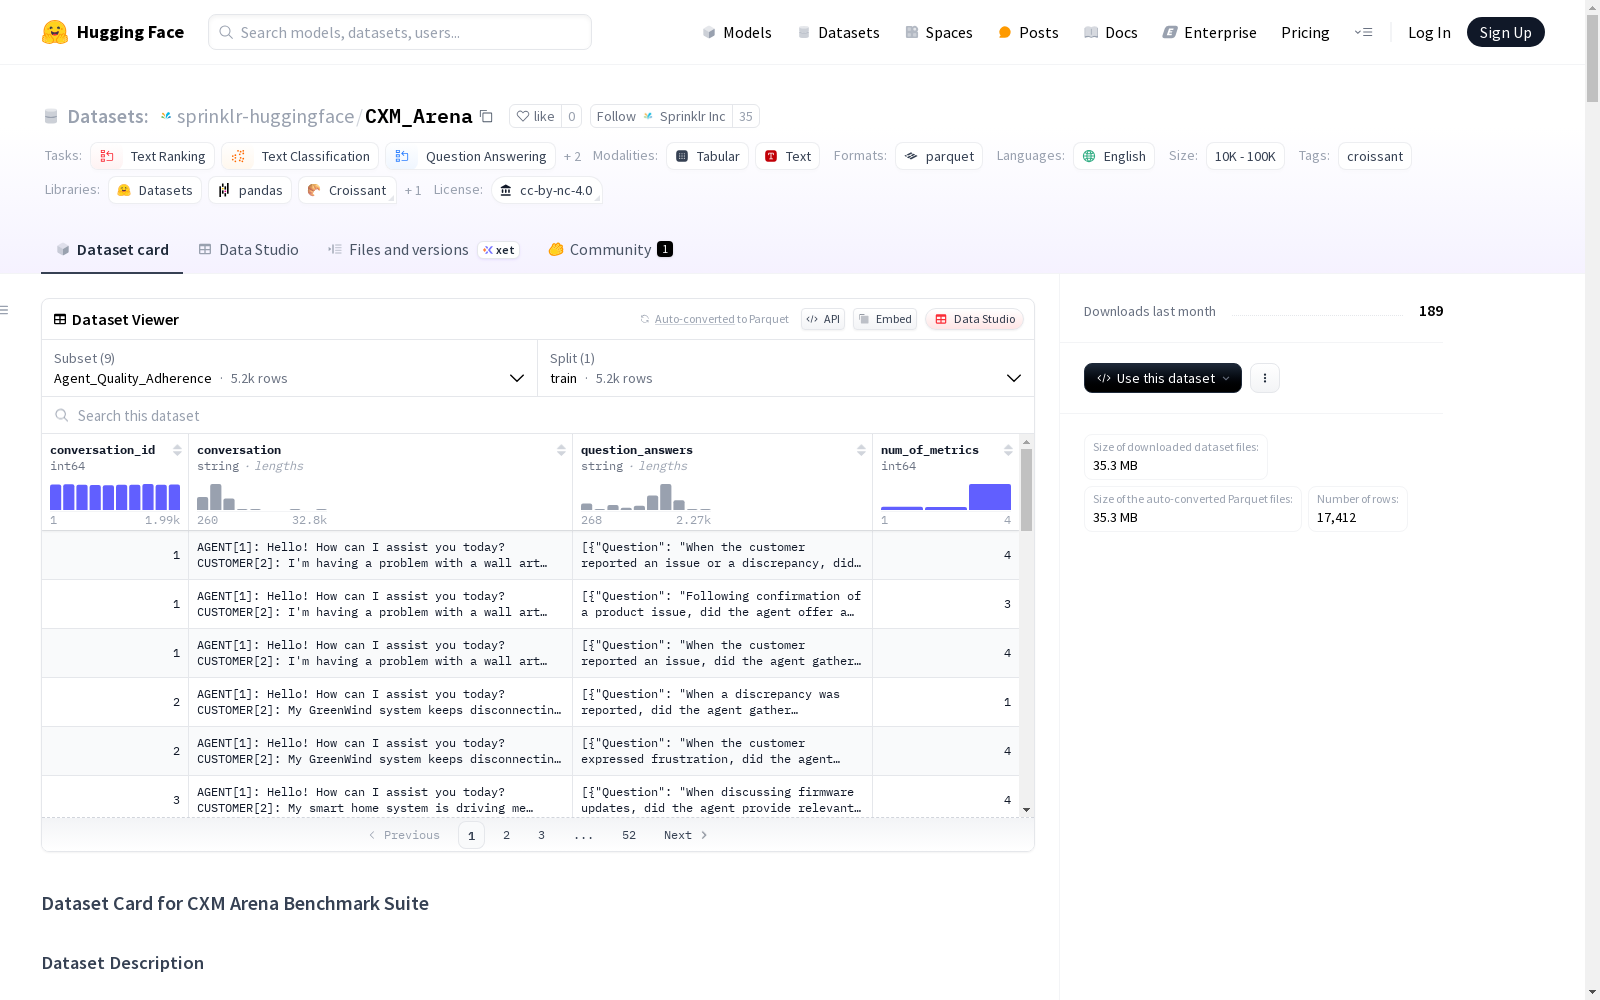Go to Models in the top navigation
This screenshot has height=1000, width=1600.
[737, 32]
